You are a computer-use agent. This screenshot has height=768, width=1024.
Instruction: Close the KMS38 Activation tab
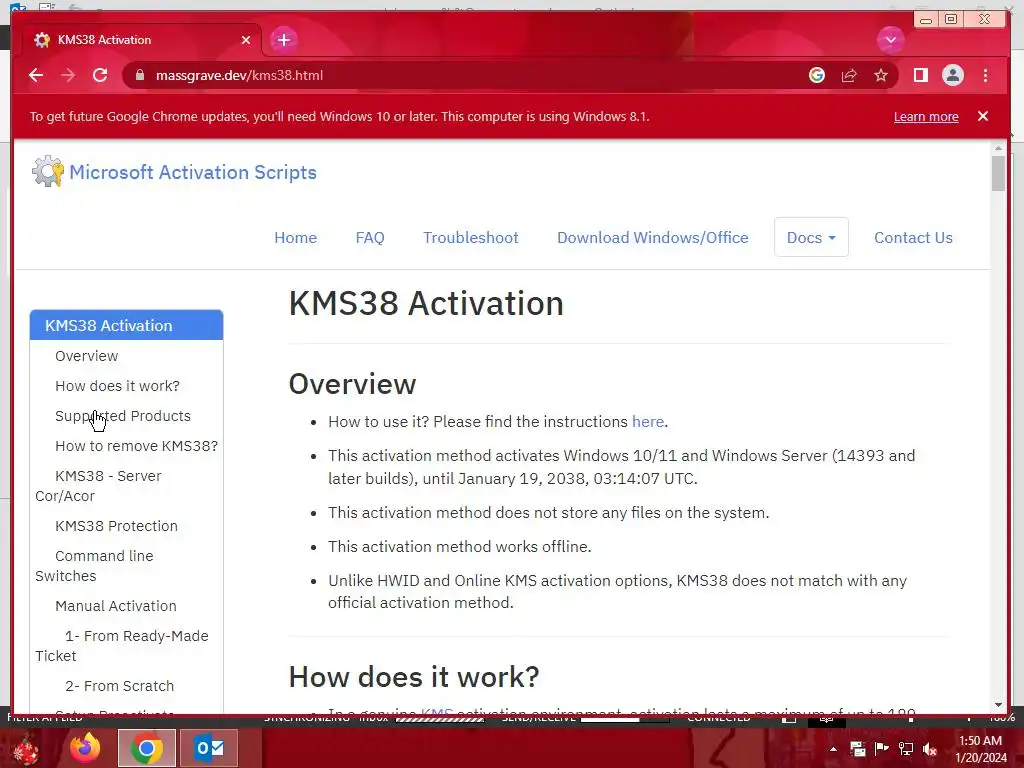(x=246, y=40)
